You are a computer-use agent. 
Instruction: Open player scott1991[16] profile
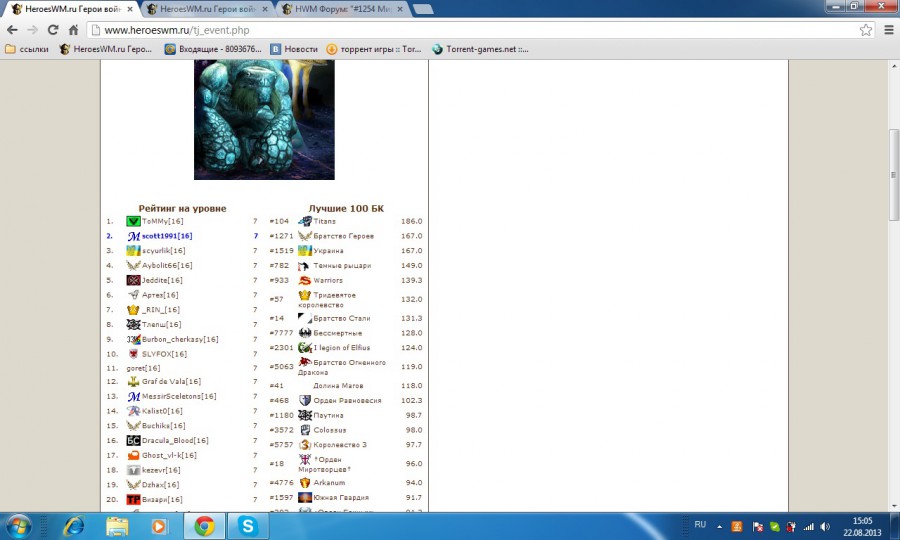coord(167,236)
